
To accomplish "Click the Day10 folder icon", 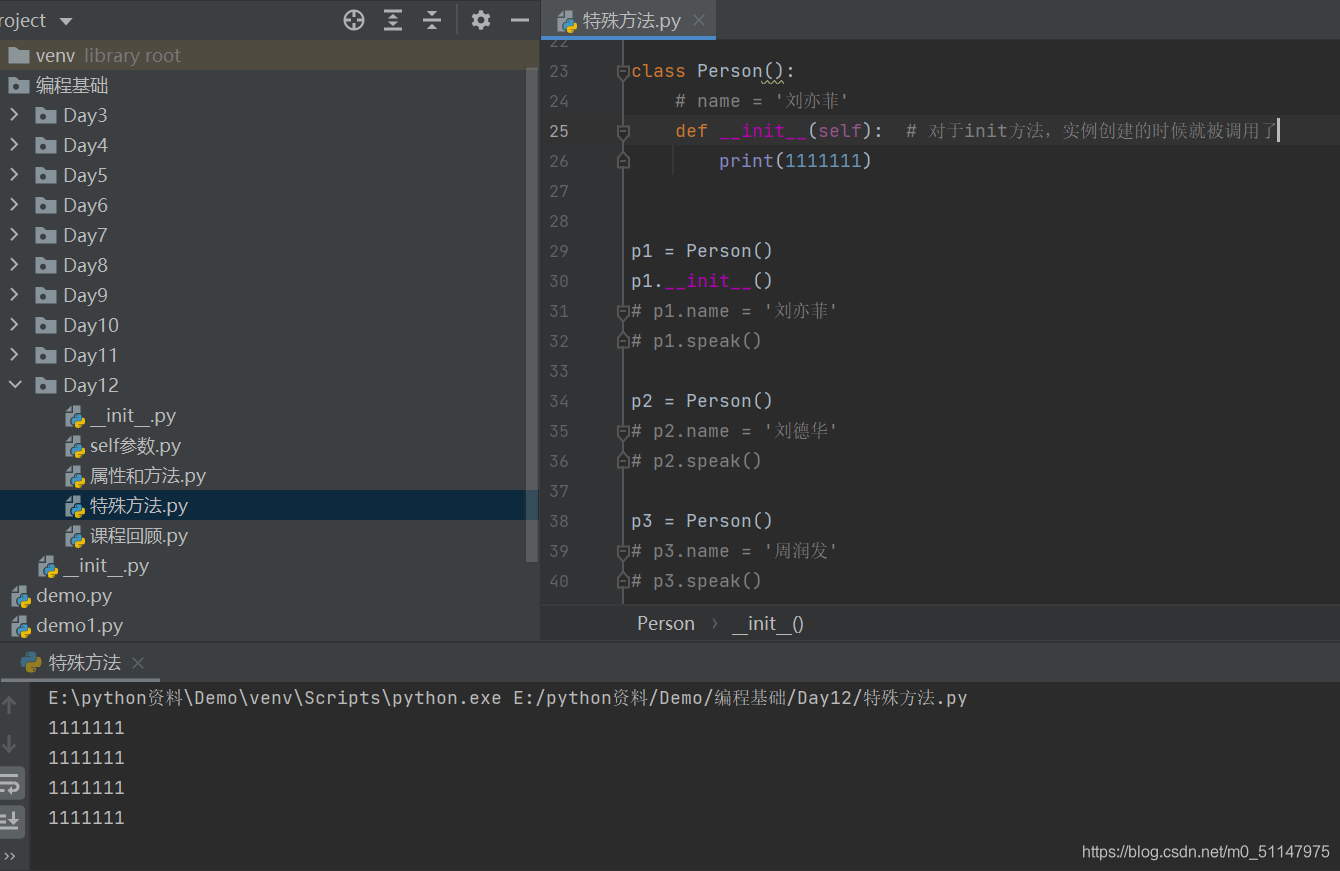I will click(x=46, y=325).
